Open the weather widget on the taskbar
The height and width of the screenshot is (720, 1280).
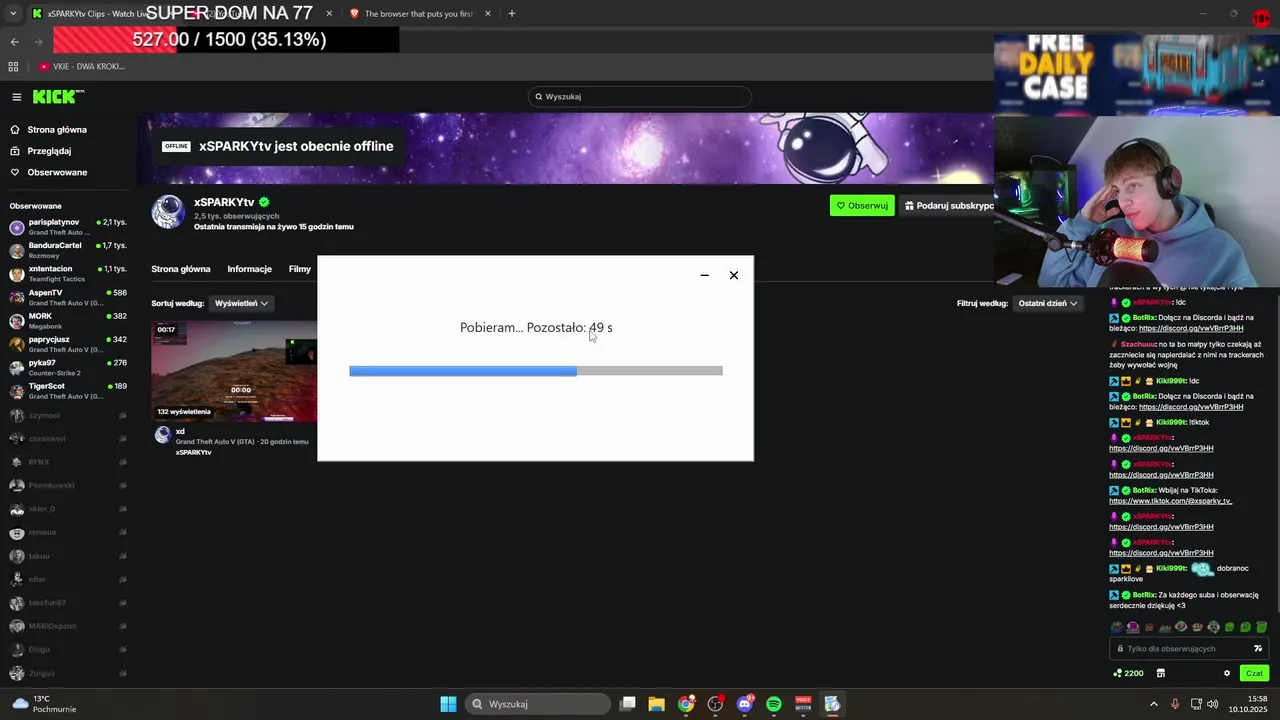[43, 704]
